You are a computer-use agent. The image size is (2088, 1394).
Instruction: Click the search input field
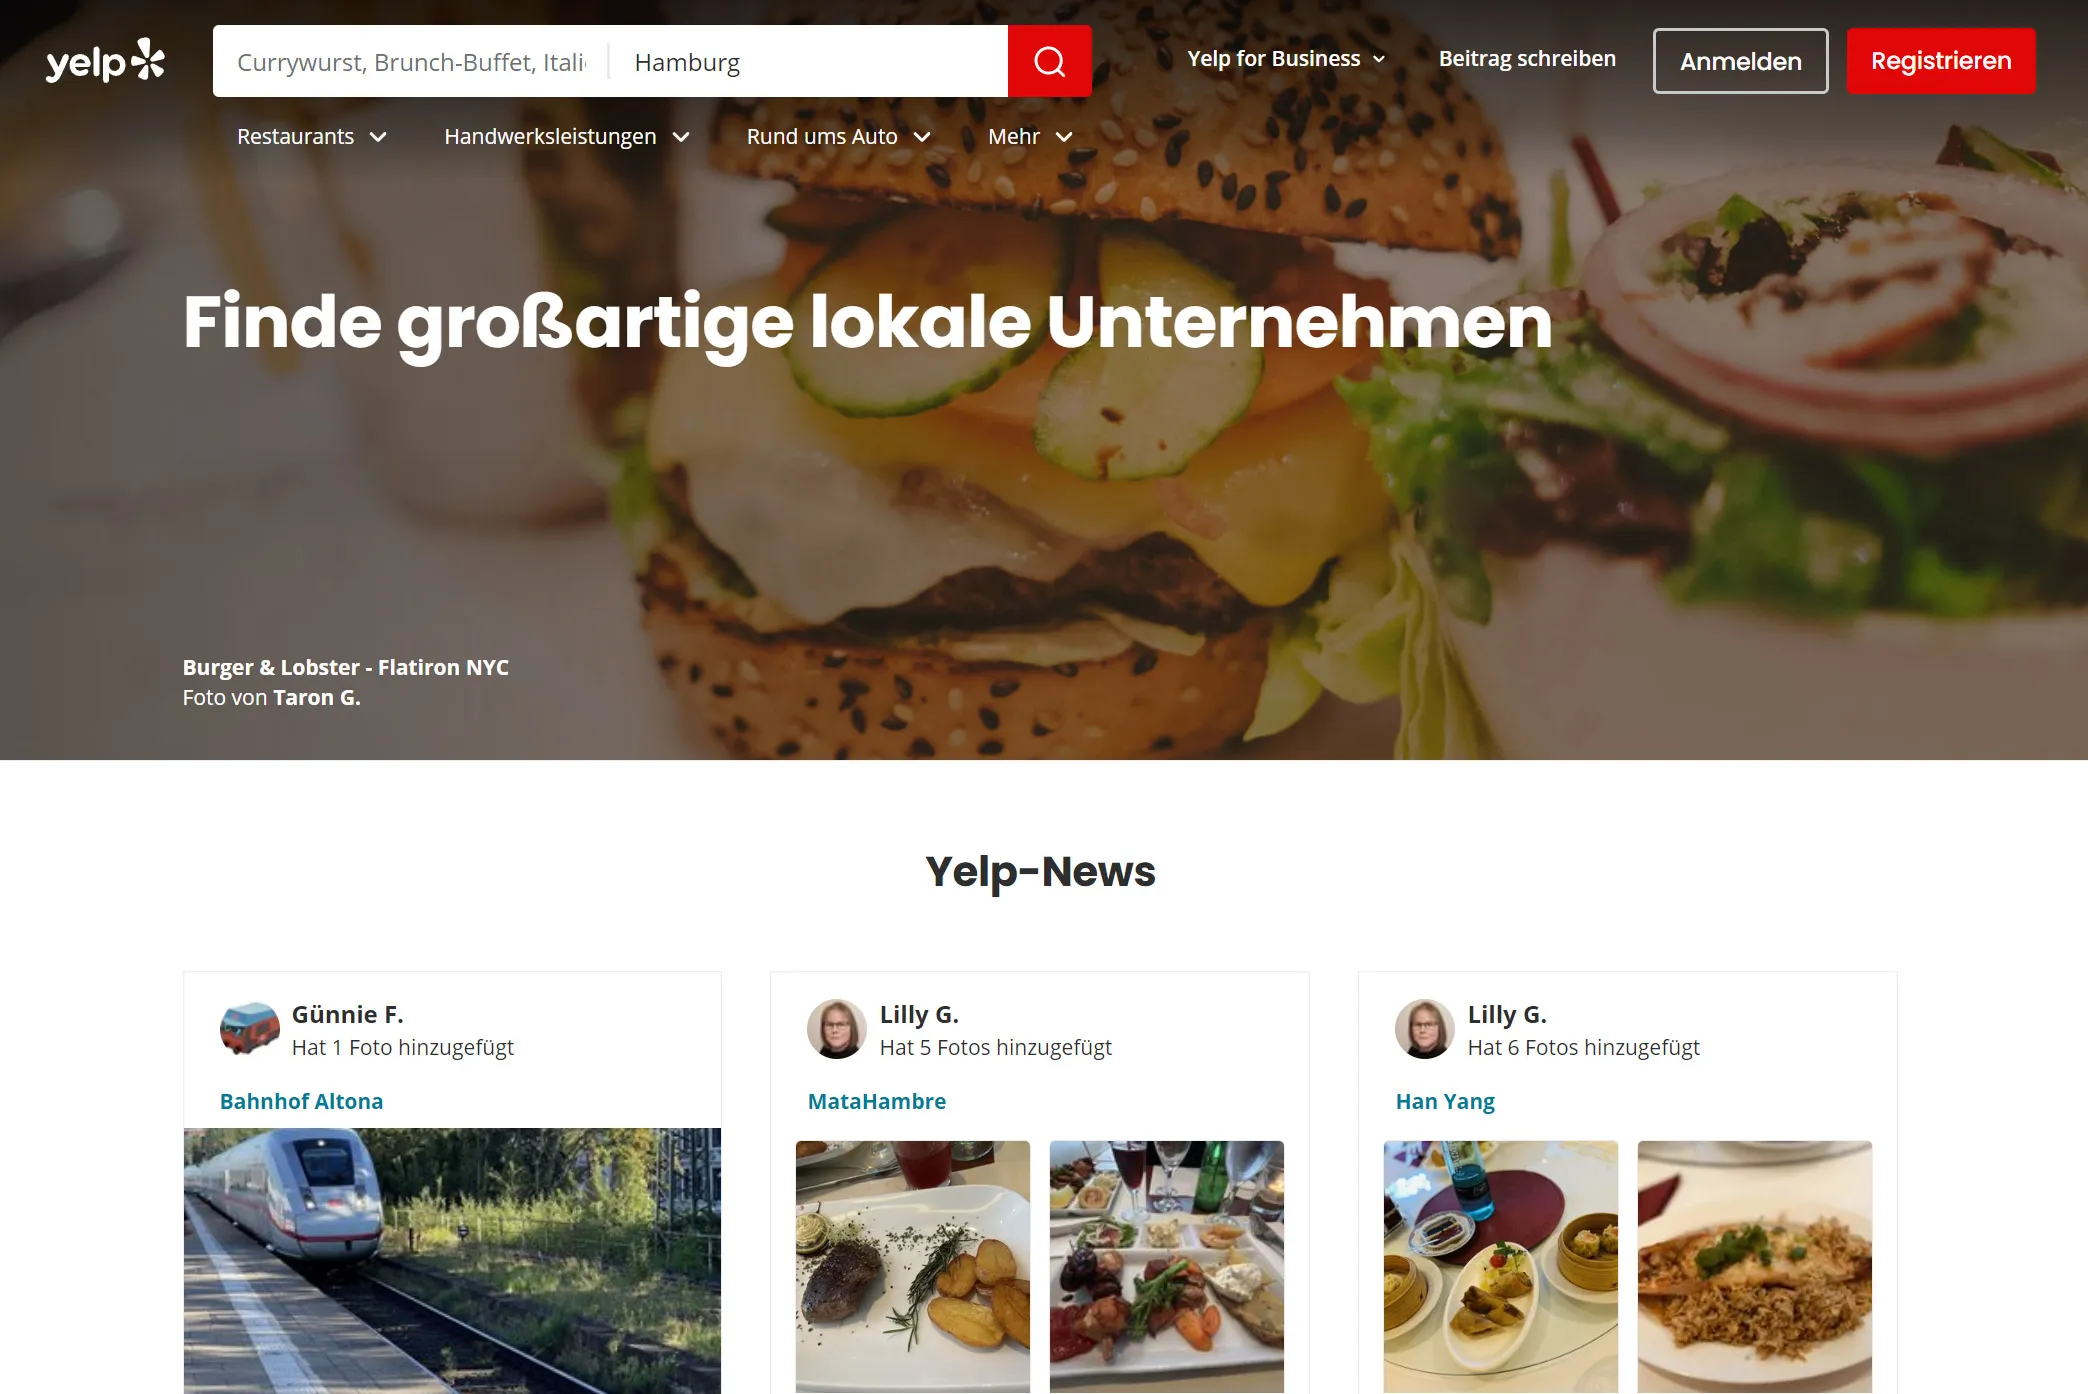pos(411,61)
